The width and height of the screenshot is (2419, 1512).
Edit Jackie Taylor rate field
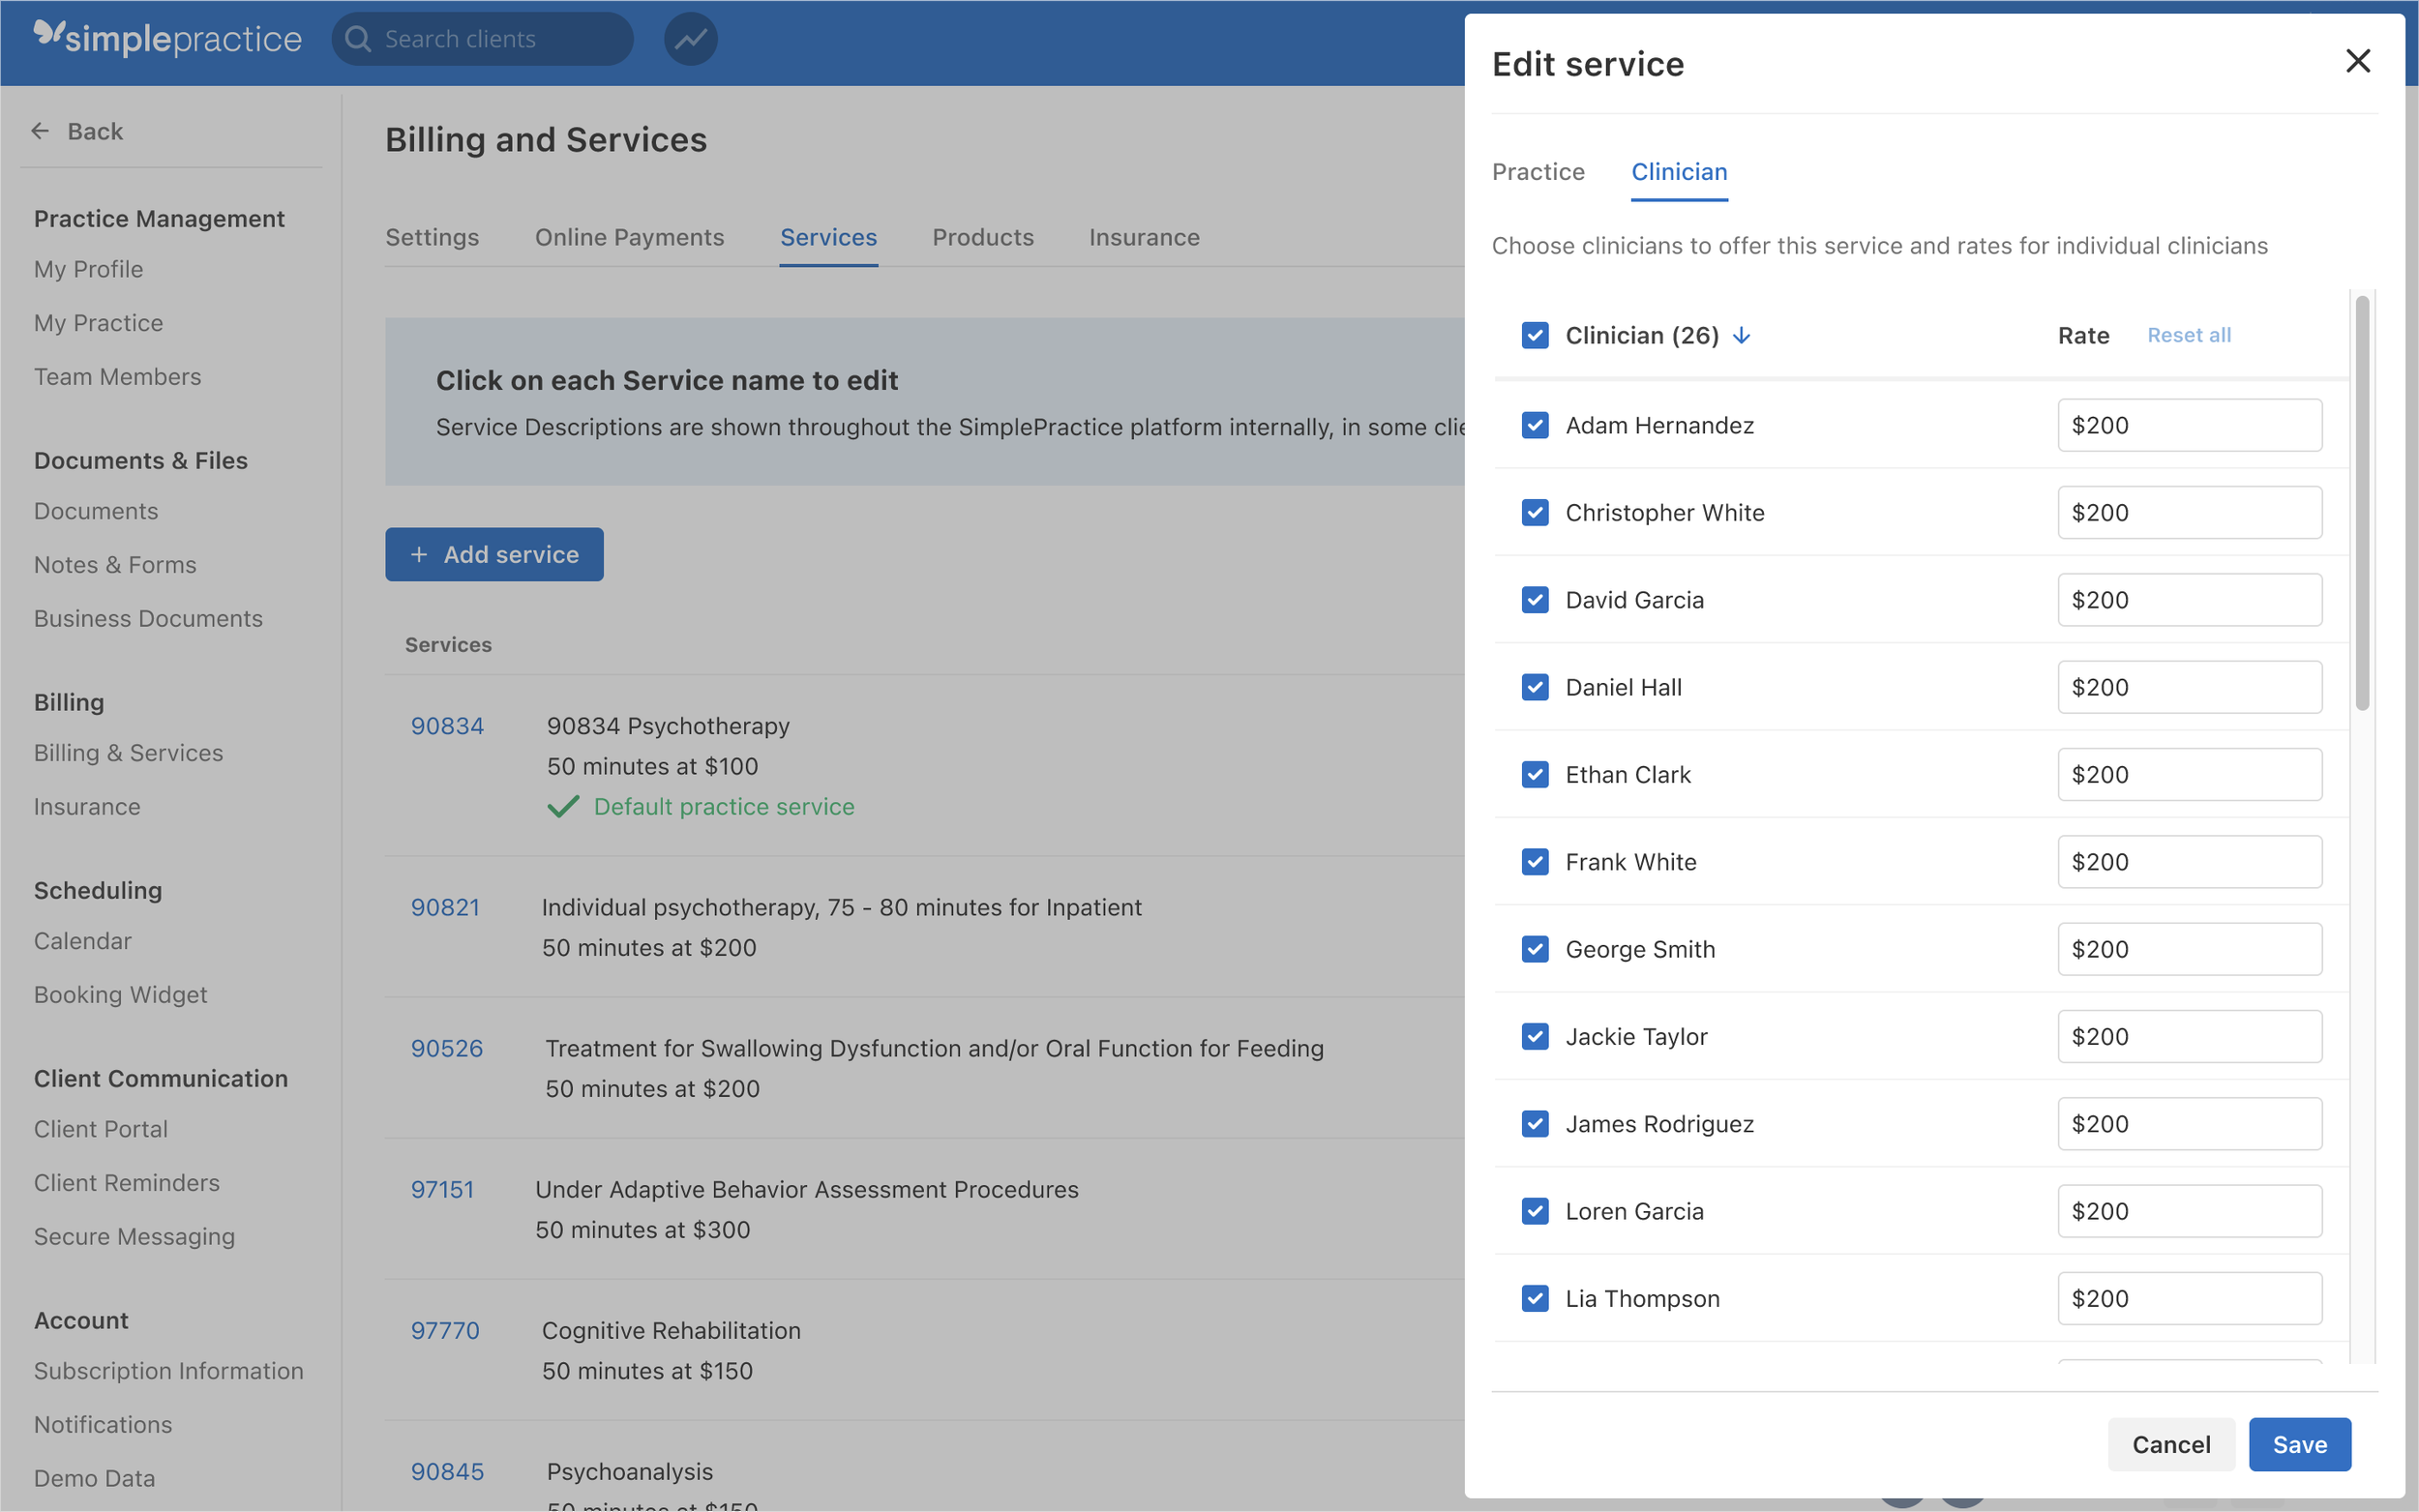[2189, 1036]
